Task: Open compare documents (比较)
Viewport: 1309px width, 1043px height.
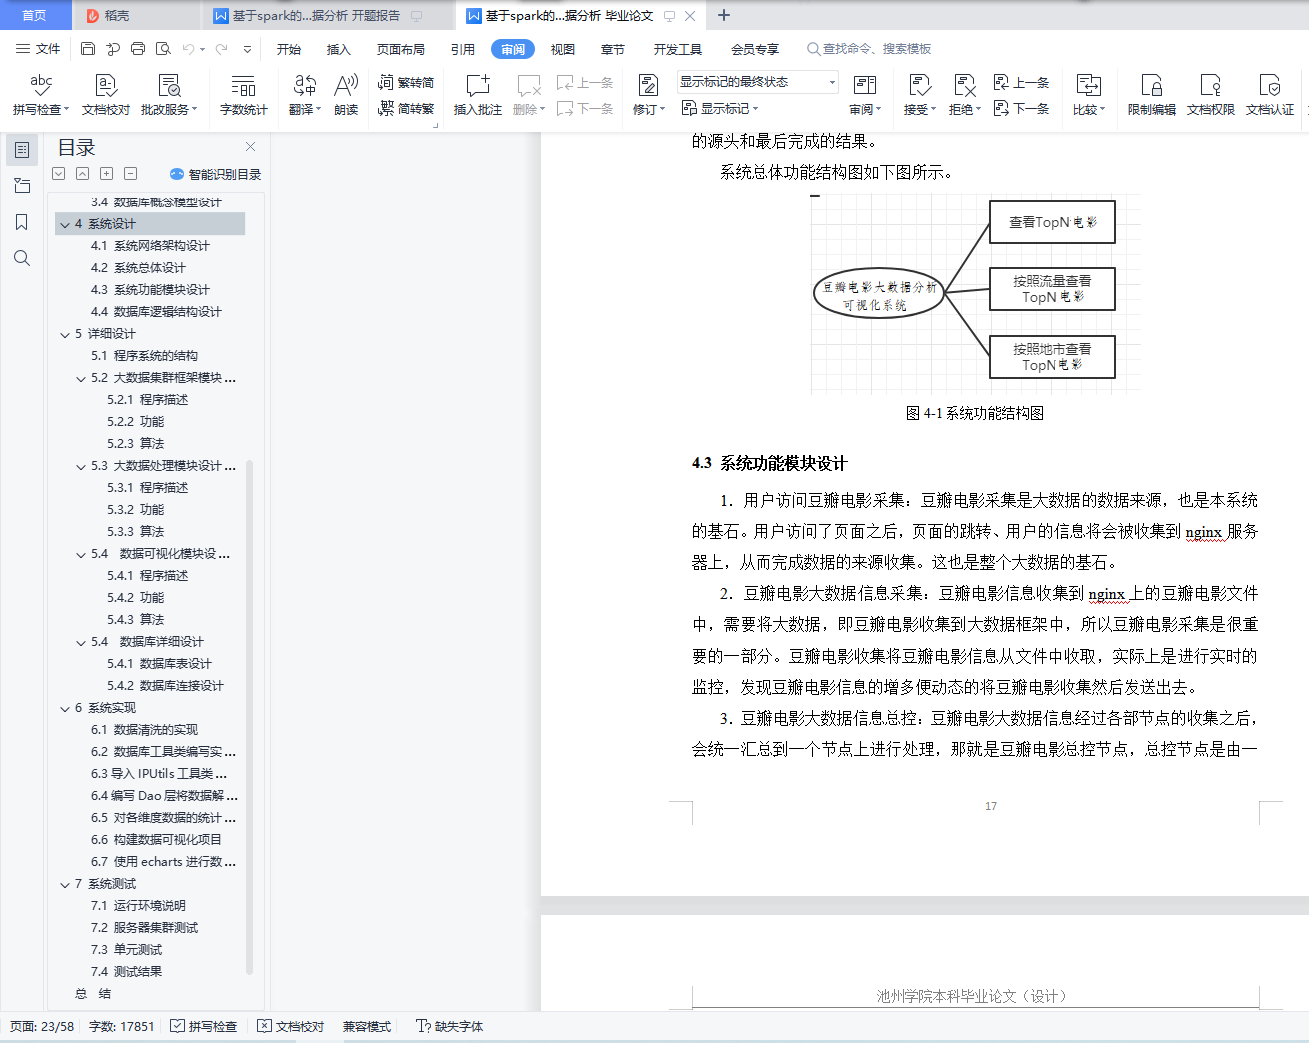Action: tap(1088, 95)
